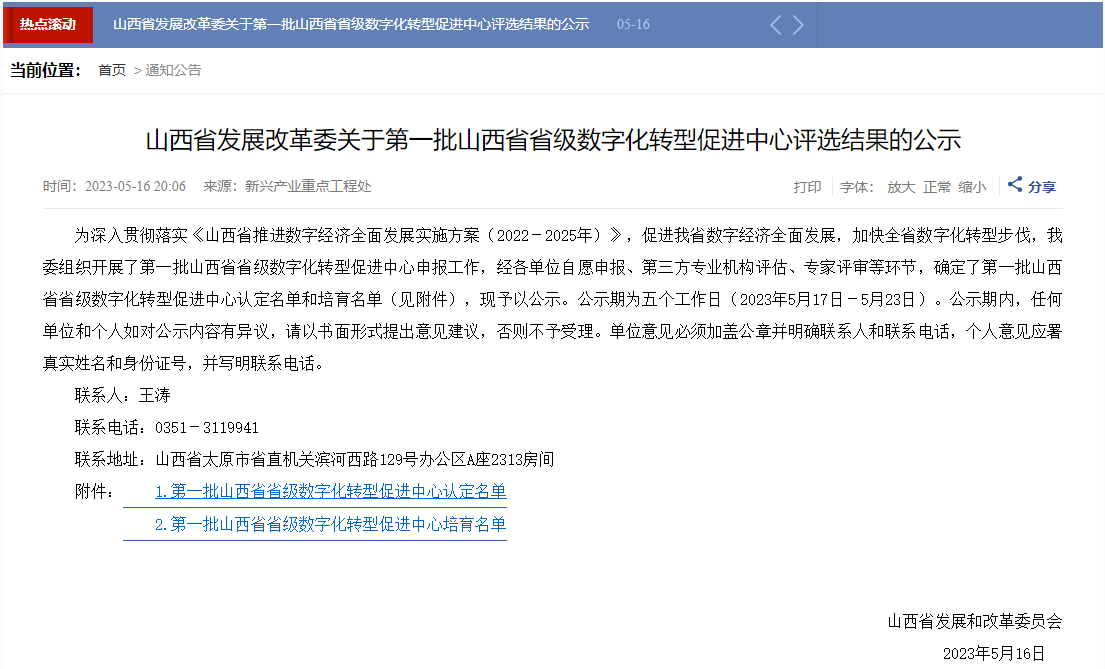Click the 山西省发展和改革委员会 signature at bottom
Viewport: 1105px width, 669px height.
(974, 621)
